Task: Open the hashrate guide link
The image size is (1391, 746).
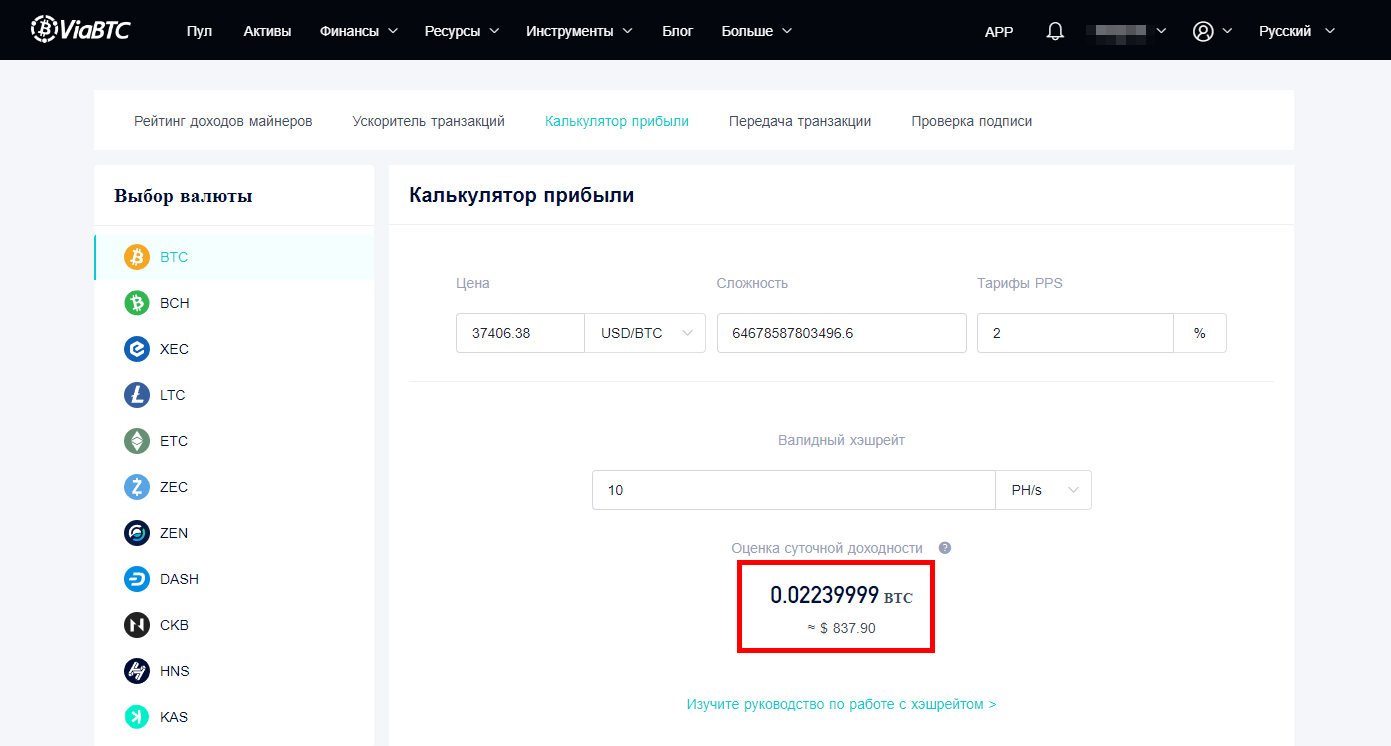Action: 841,704
